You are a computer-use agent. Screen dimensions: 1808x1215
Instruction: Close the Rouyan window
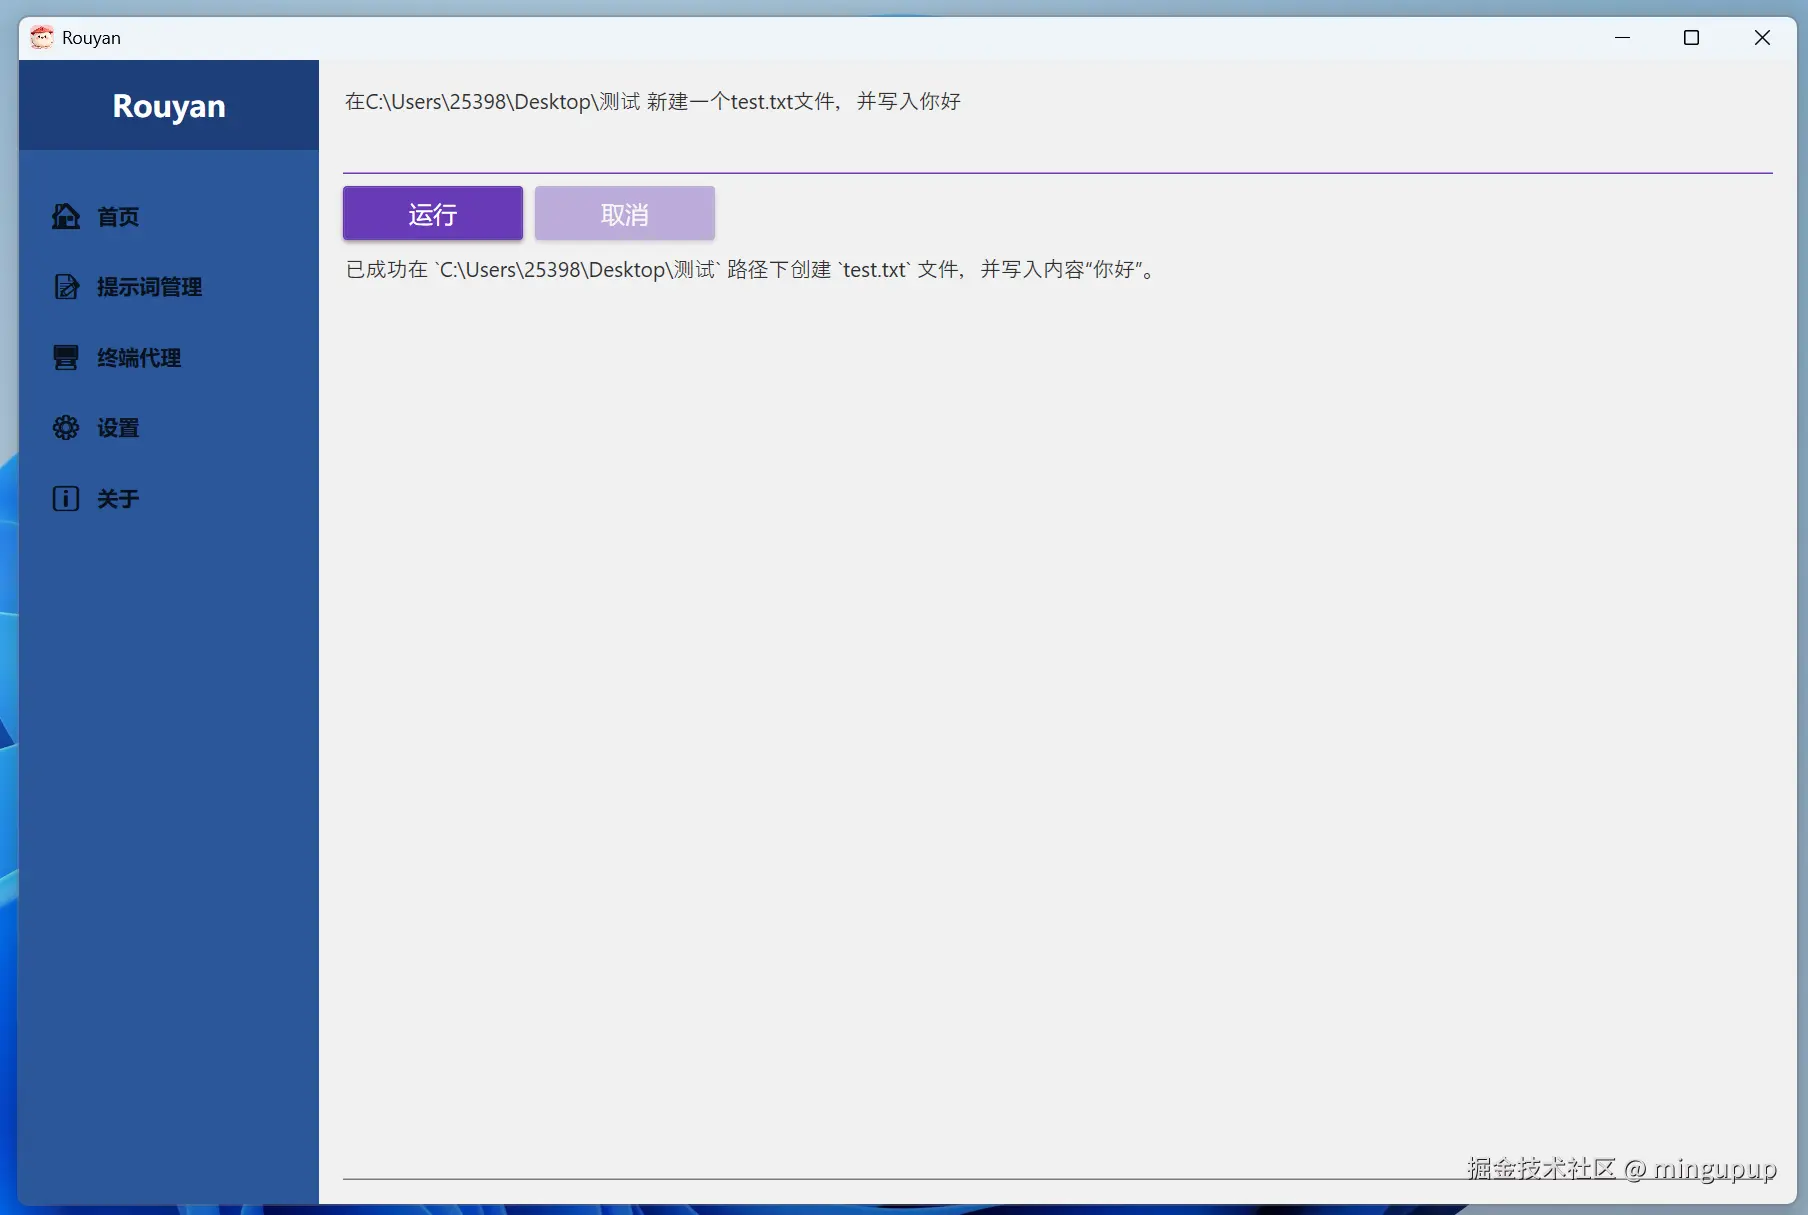click(x=1762, y=38)
